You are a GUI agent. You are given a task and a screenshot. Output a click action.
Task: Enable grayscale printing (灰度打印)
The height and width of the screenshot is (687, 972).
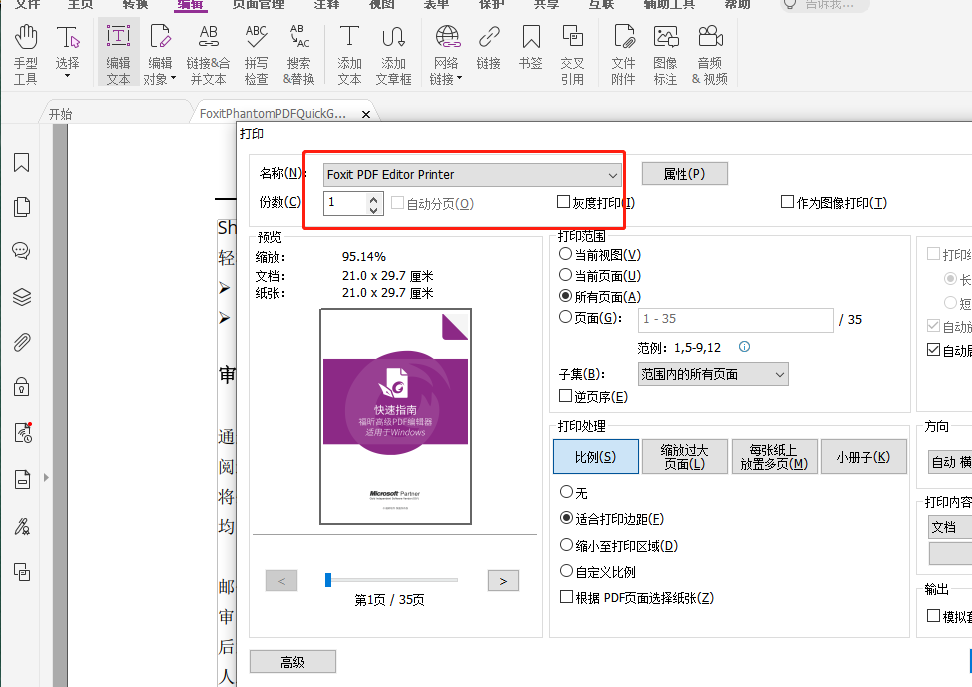coord(563,201)
